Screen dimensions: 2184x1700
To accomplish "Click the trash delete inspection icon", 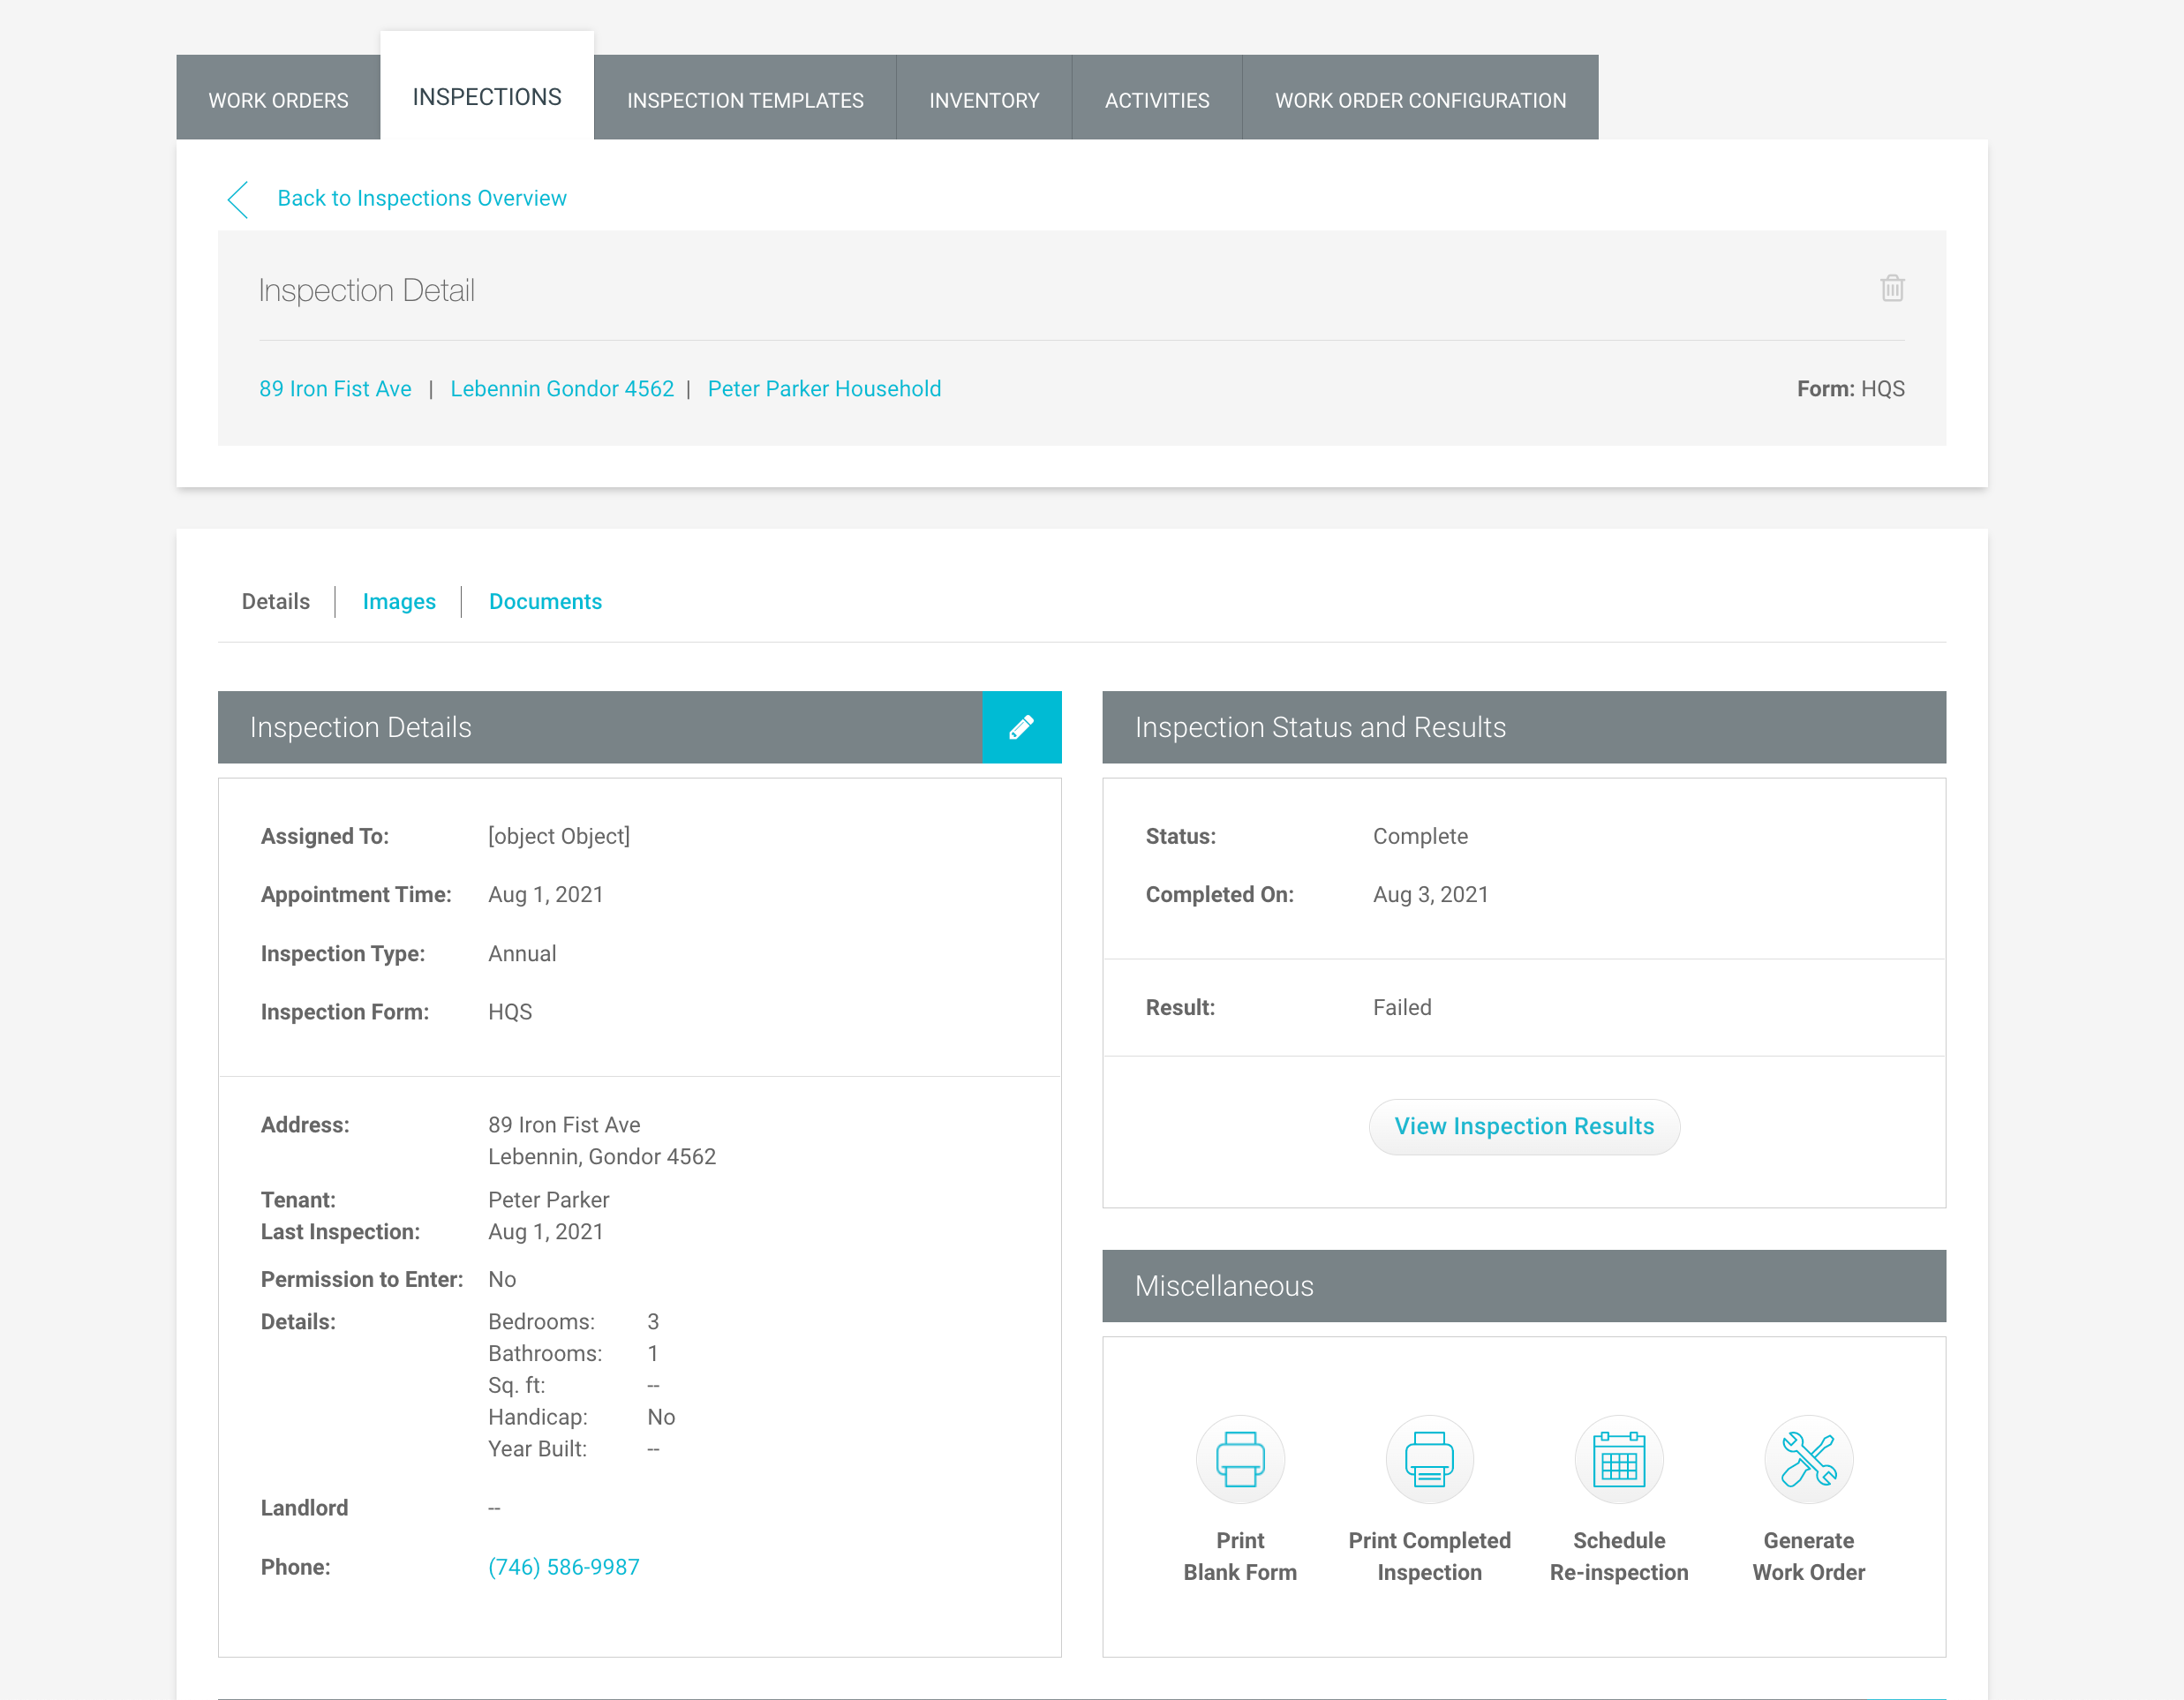I will (x=1891, y=289).
